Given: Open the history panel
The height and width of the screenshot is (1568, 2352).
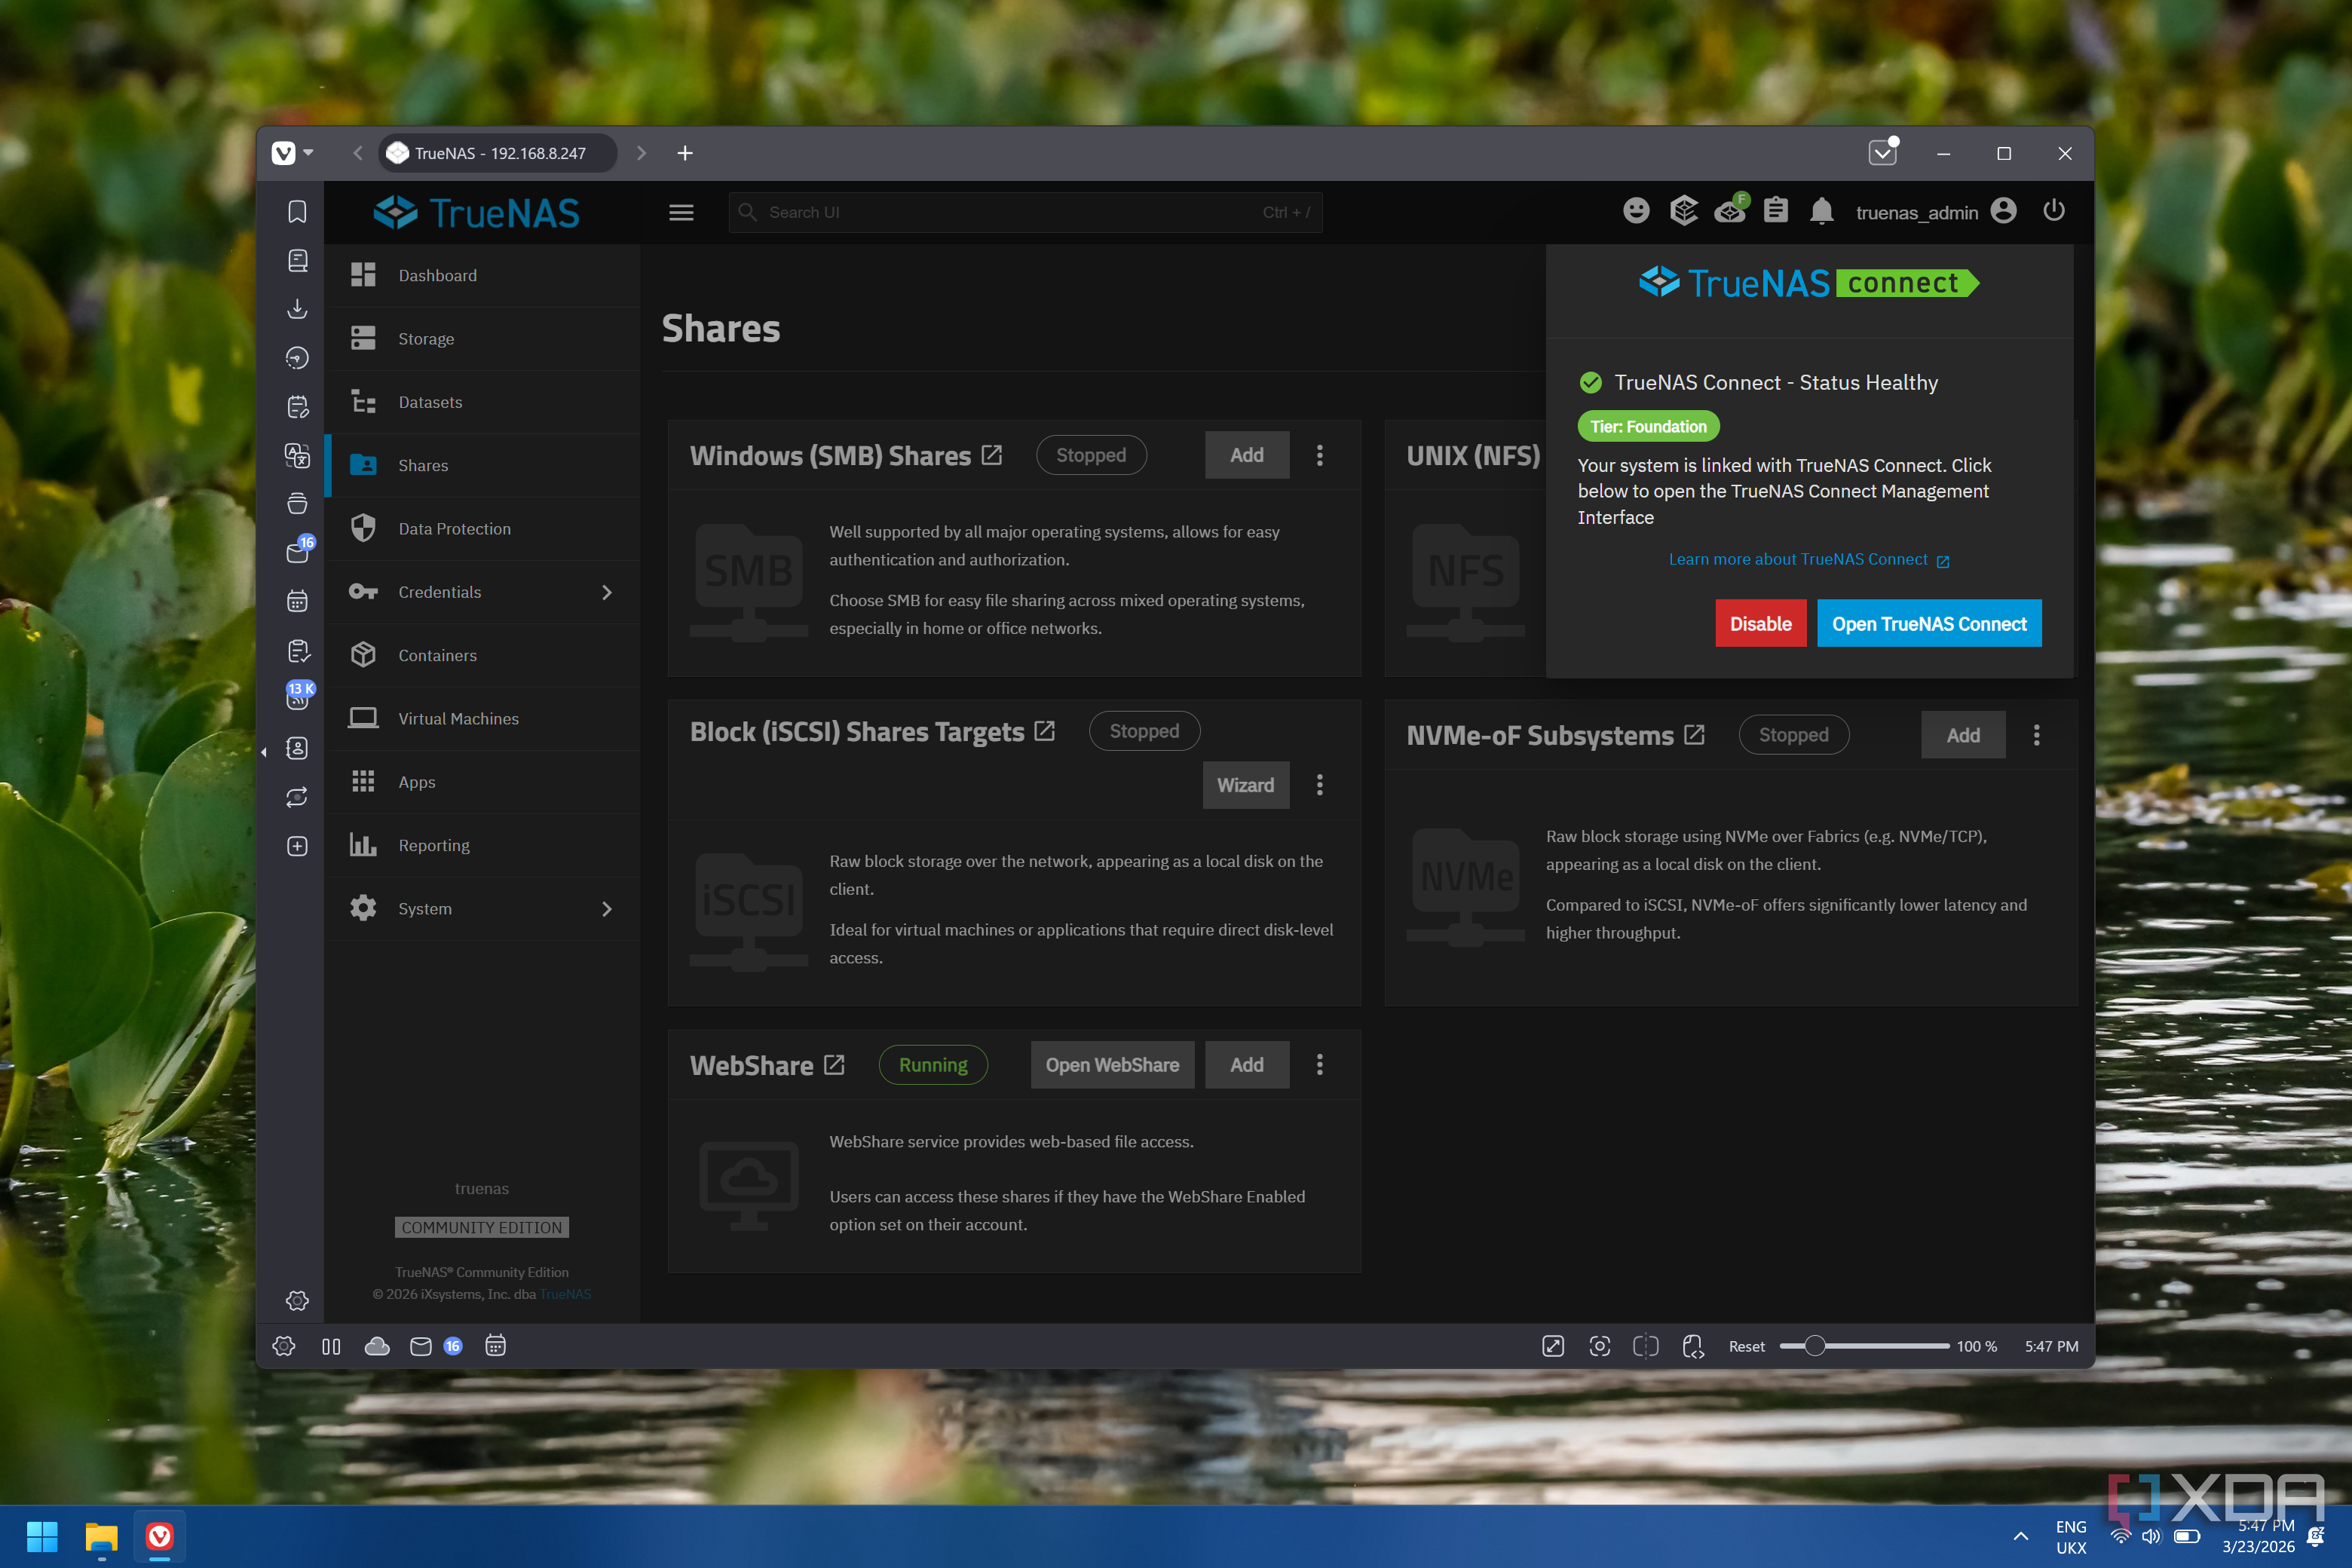Looking at the screenshot, I should coord(297,358).
